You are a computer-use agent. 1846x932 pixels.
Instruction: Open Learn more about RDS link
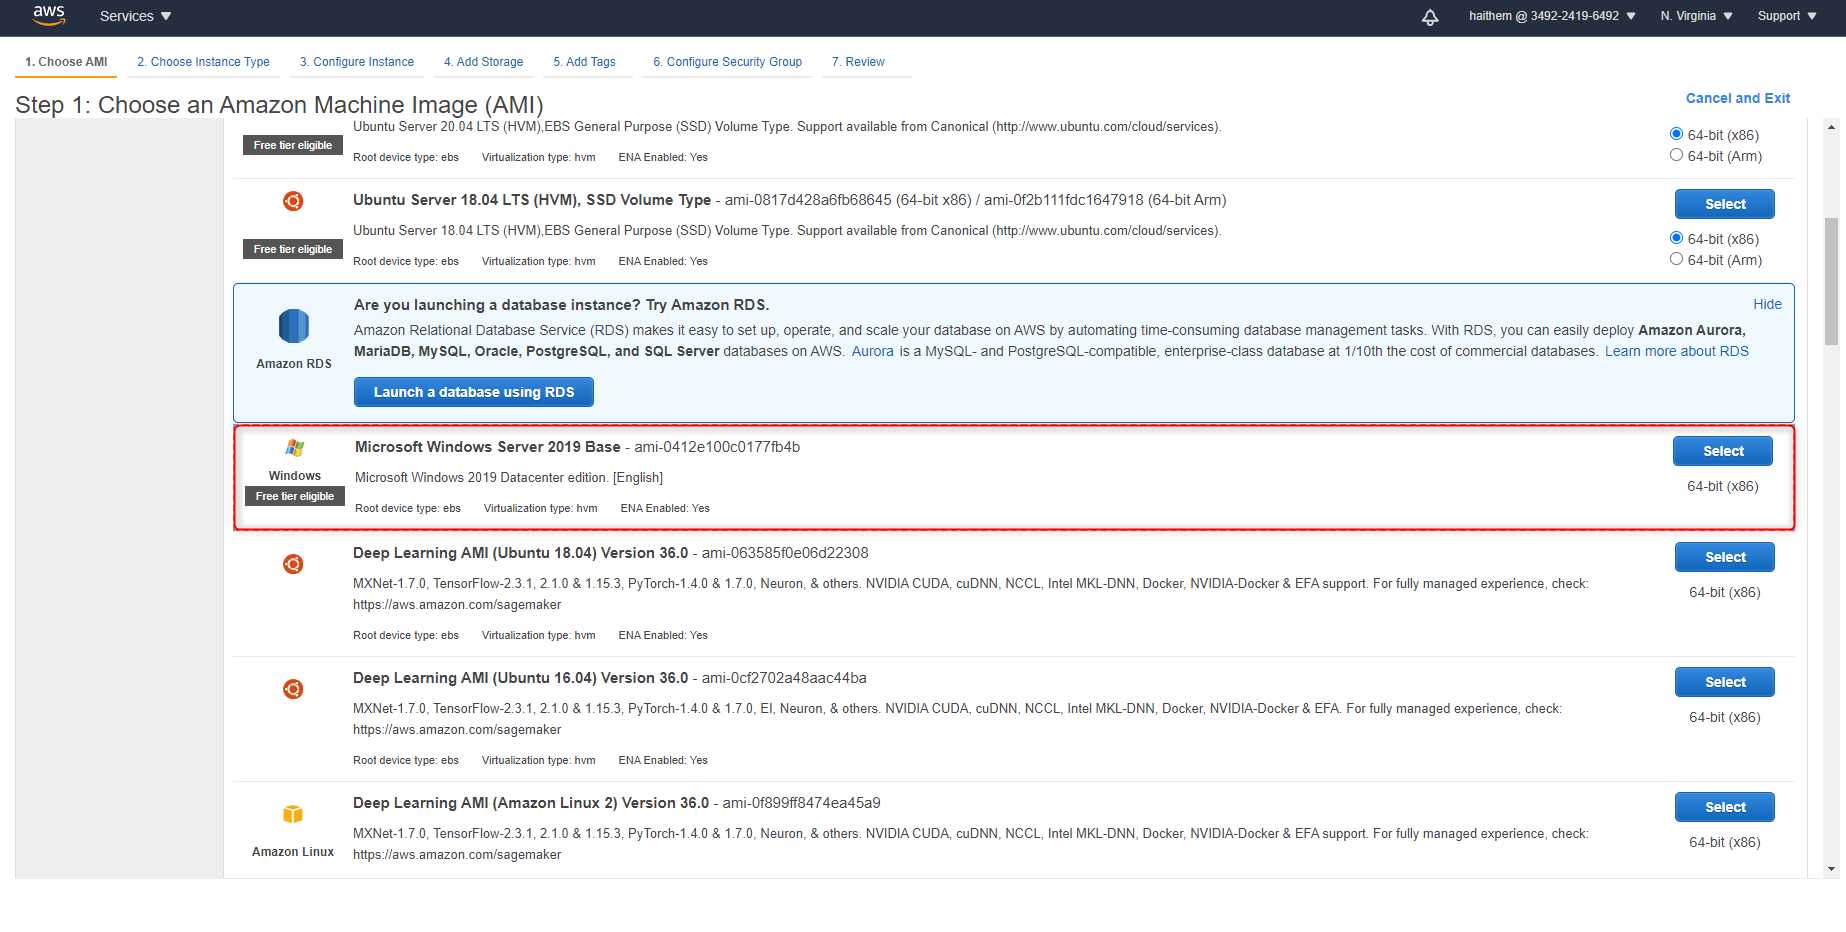point(1677,351)
